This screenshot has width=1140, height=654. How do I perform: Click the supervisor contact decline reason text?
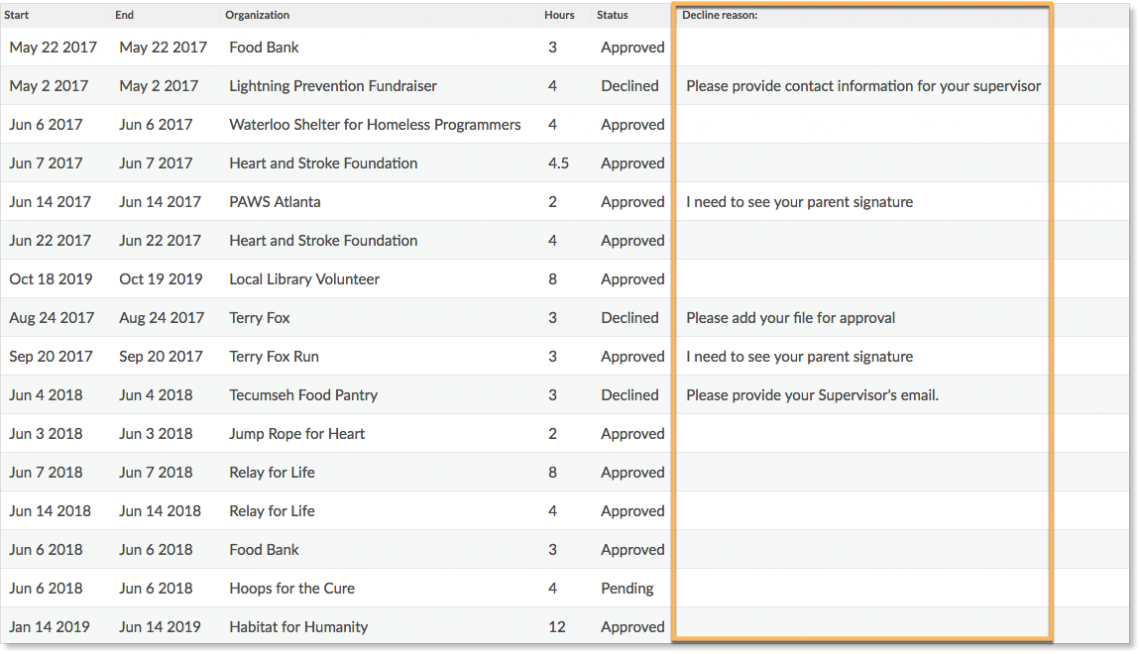click(863, 86)
